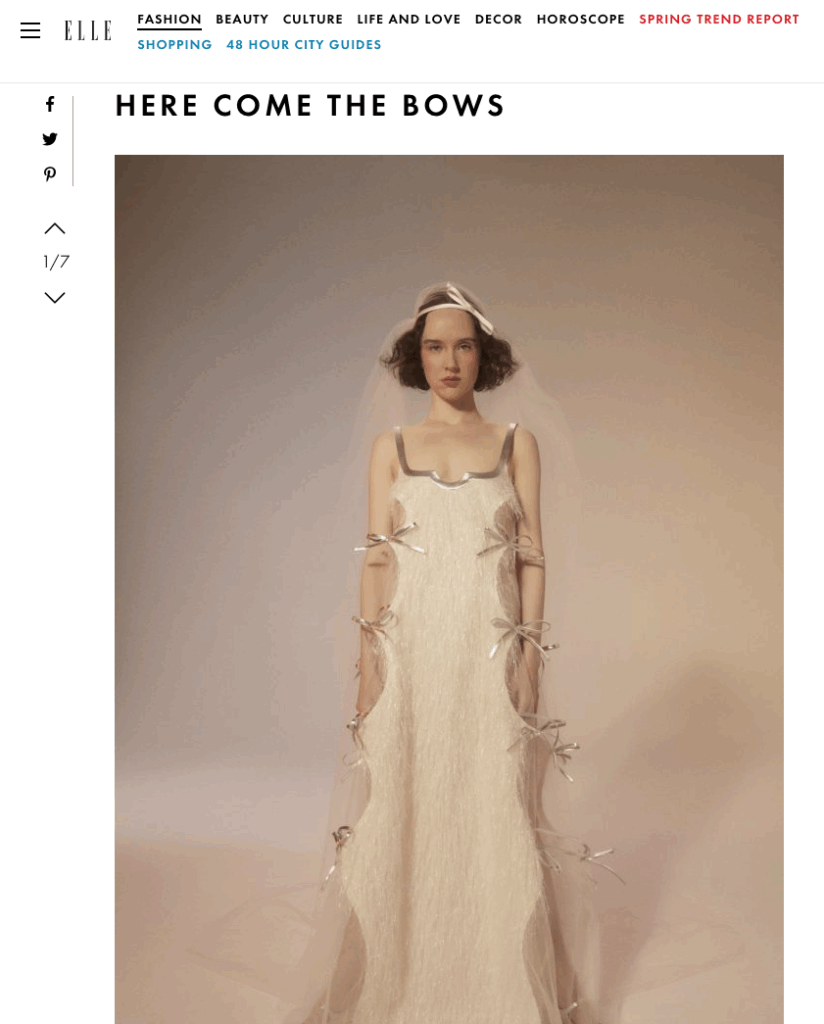Open the Fashion section
Image resolution: width=824 pixels, height=1024 pixels.
click(169, 20)
